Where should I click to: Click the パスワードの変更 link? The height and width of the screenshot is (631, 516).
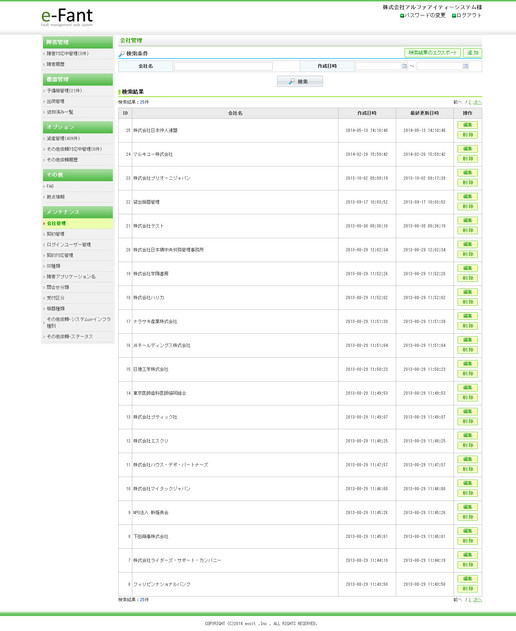tap(425, 15)
